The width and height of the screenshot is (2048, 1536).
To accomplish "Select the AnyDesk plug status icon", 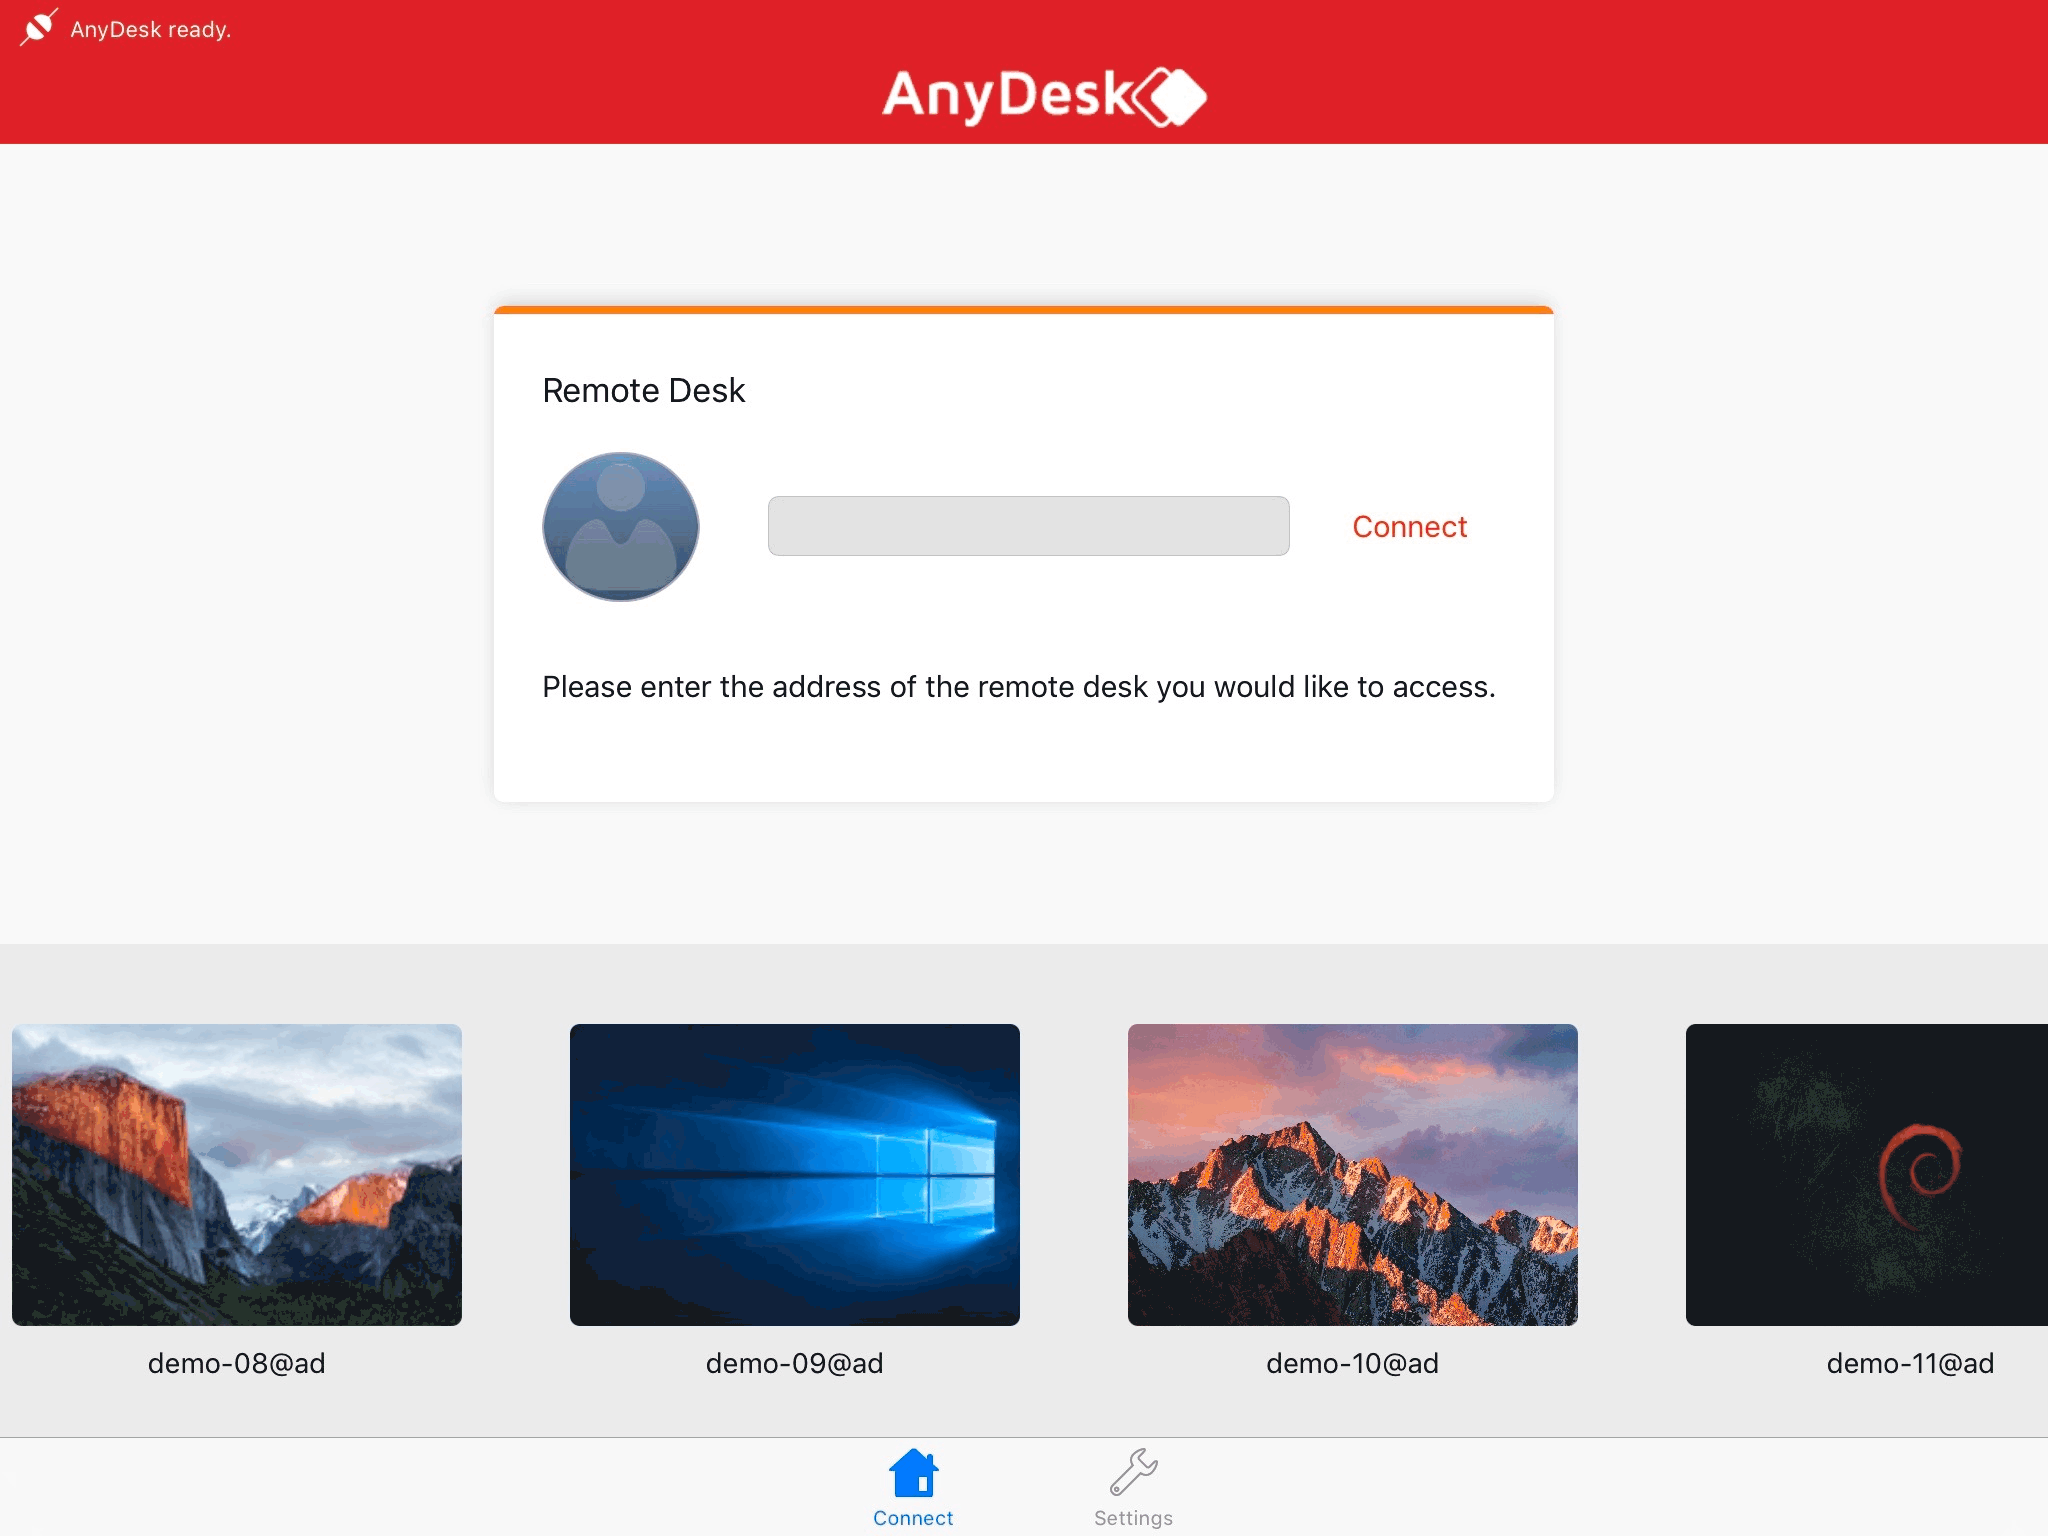I will [x=38, y=27].
